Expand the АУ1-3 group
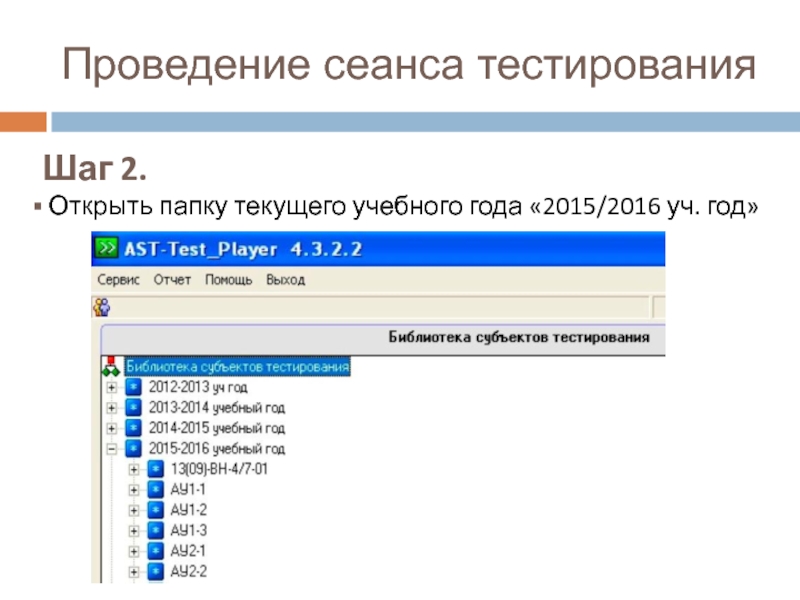Image resolution: width=800 pixels, height=600 pixels. [134, 531]
